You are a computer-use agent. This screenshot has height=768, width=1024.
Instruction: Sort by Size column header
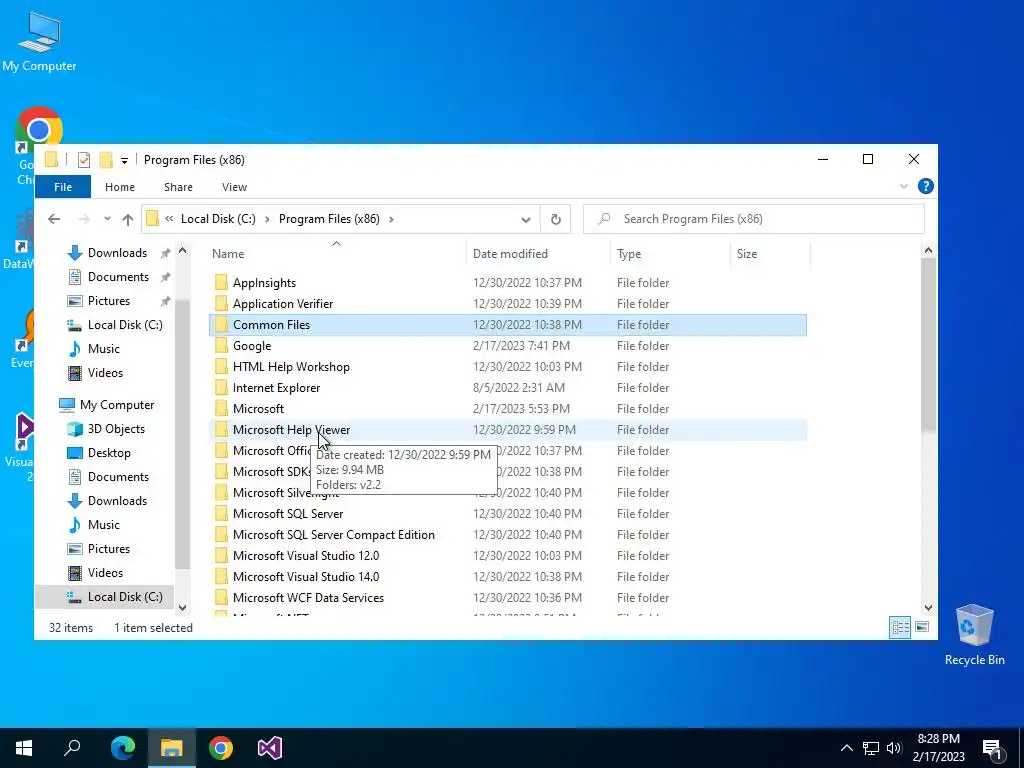[x=771, y=254]
